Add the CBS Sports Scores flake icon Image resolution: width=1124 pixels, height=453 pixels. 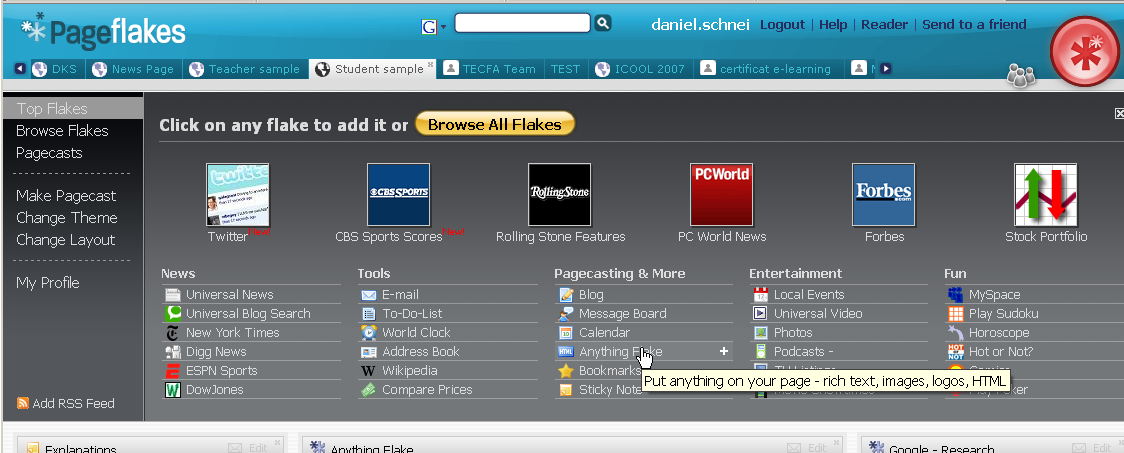click(x=399, y=194)
